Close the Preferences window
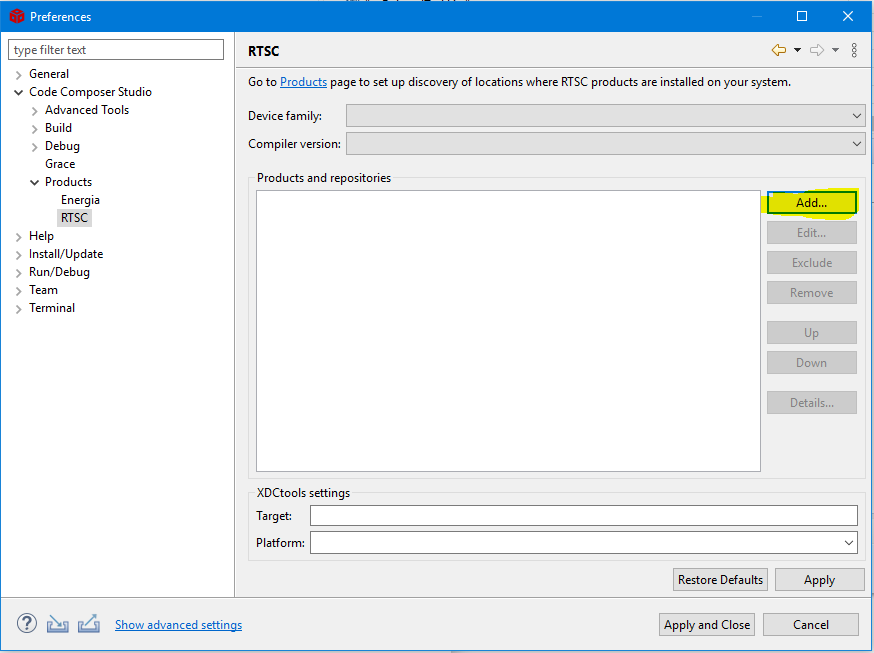Image resolution: width=874 pixels, height=653 pixels. [x=848, y=16]
